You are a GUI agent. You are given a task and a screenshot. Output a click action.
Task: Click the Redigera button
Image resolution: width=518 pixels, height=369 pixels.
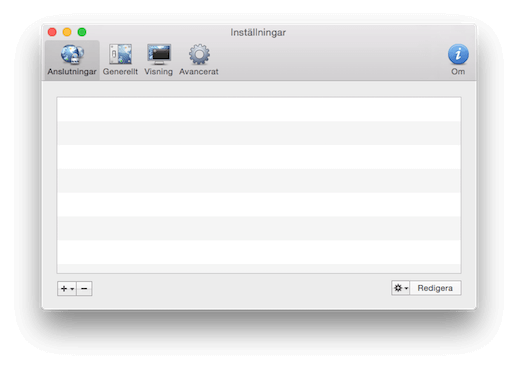[x=435, y=288]
